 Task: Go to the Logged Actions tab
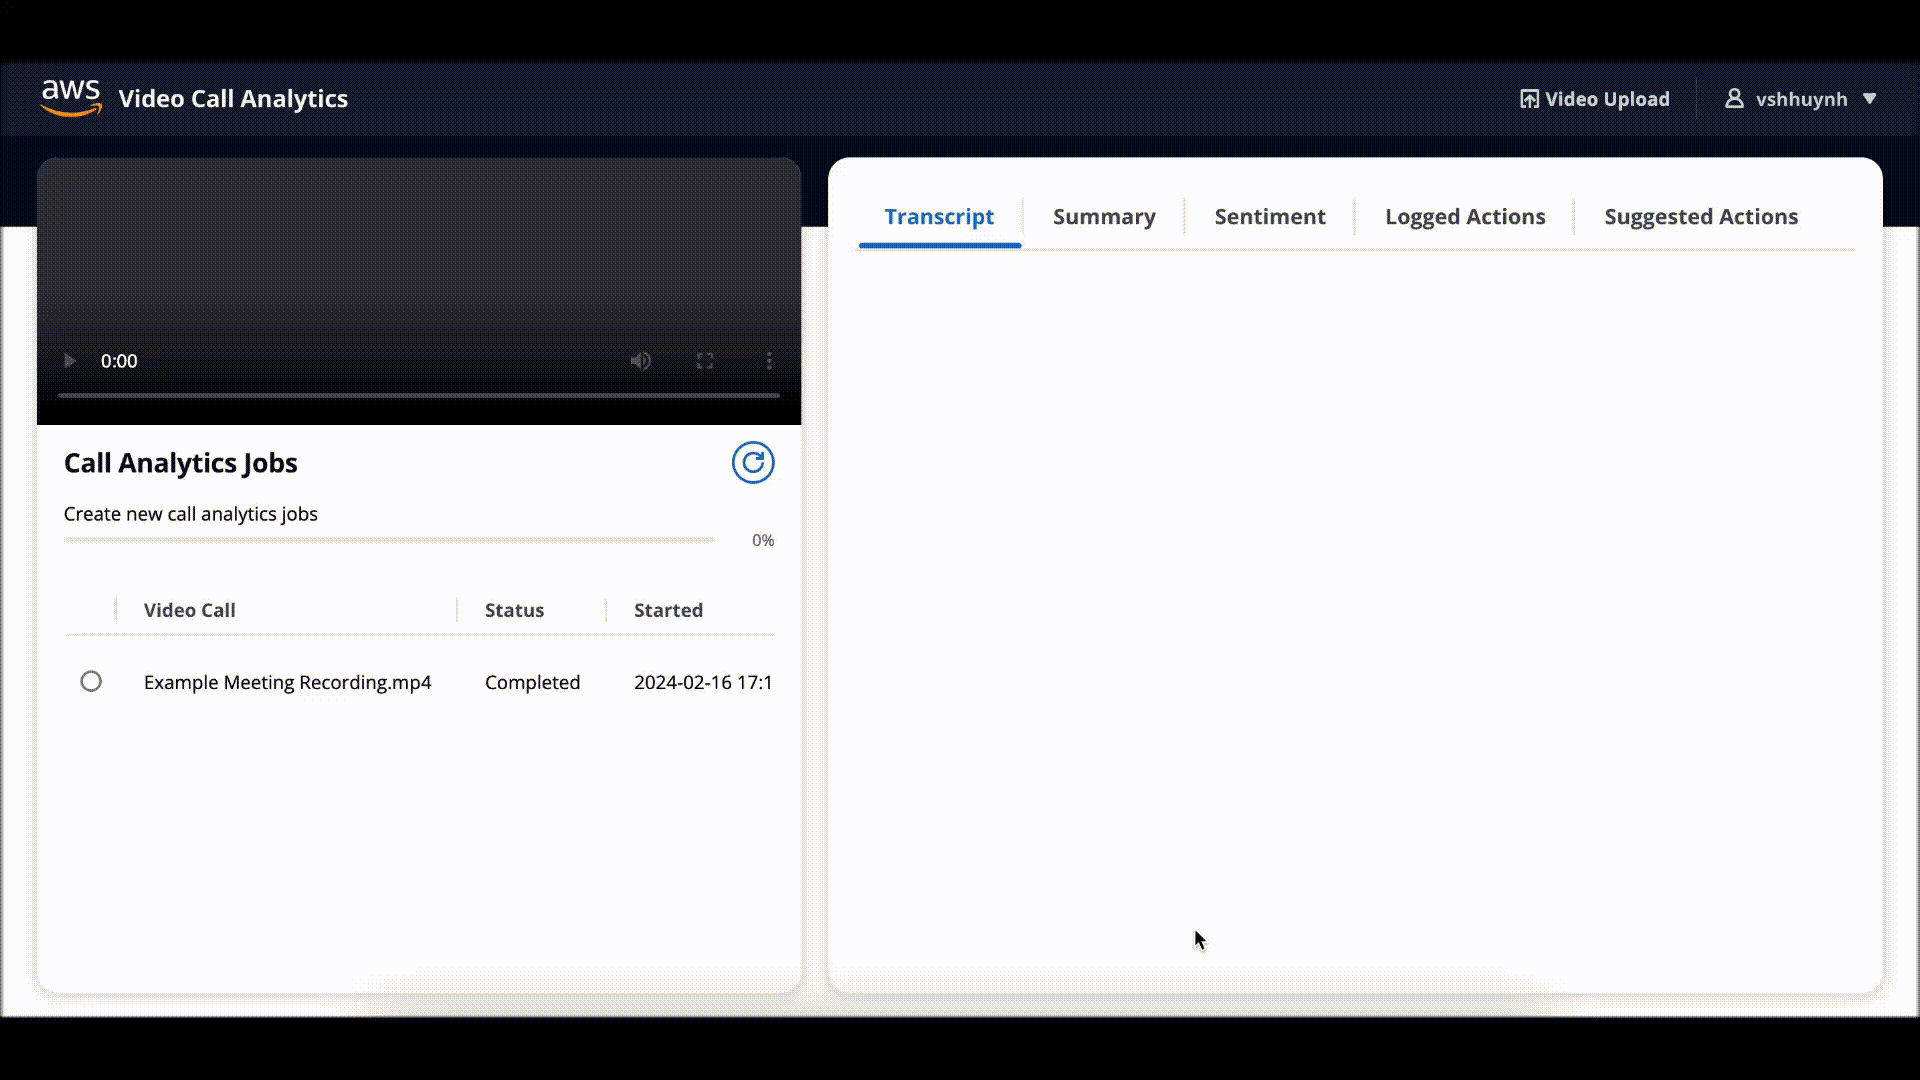(1464, 217)
